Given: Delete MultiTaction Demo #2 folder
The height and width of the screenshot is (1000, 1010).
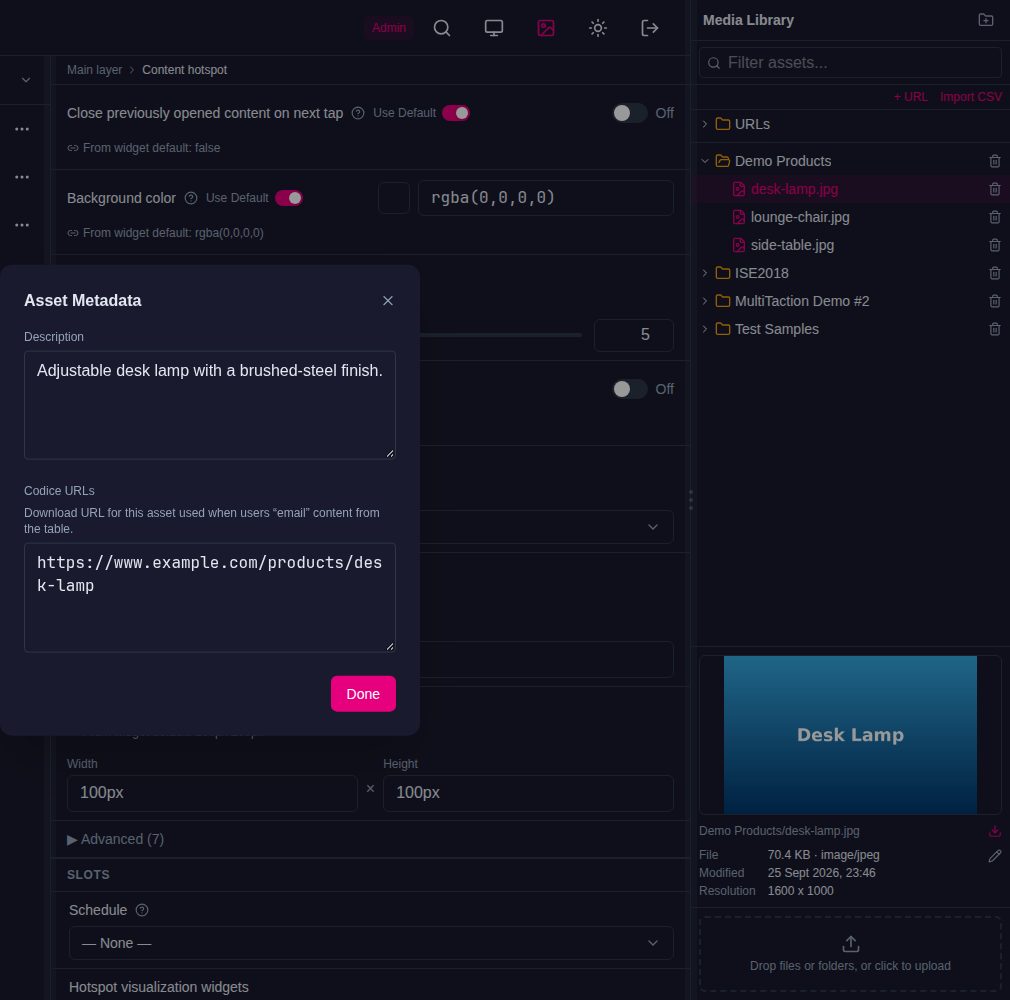Looking at the screenshot, I should click(x=995, y=301).
